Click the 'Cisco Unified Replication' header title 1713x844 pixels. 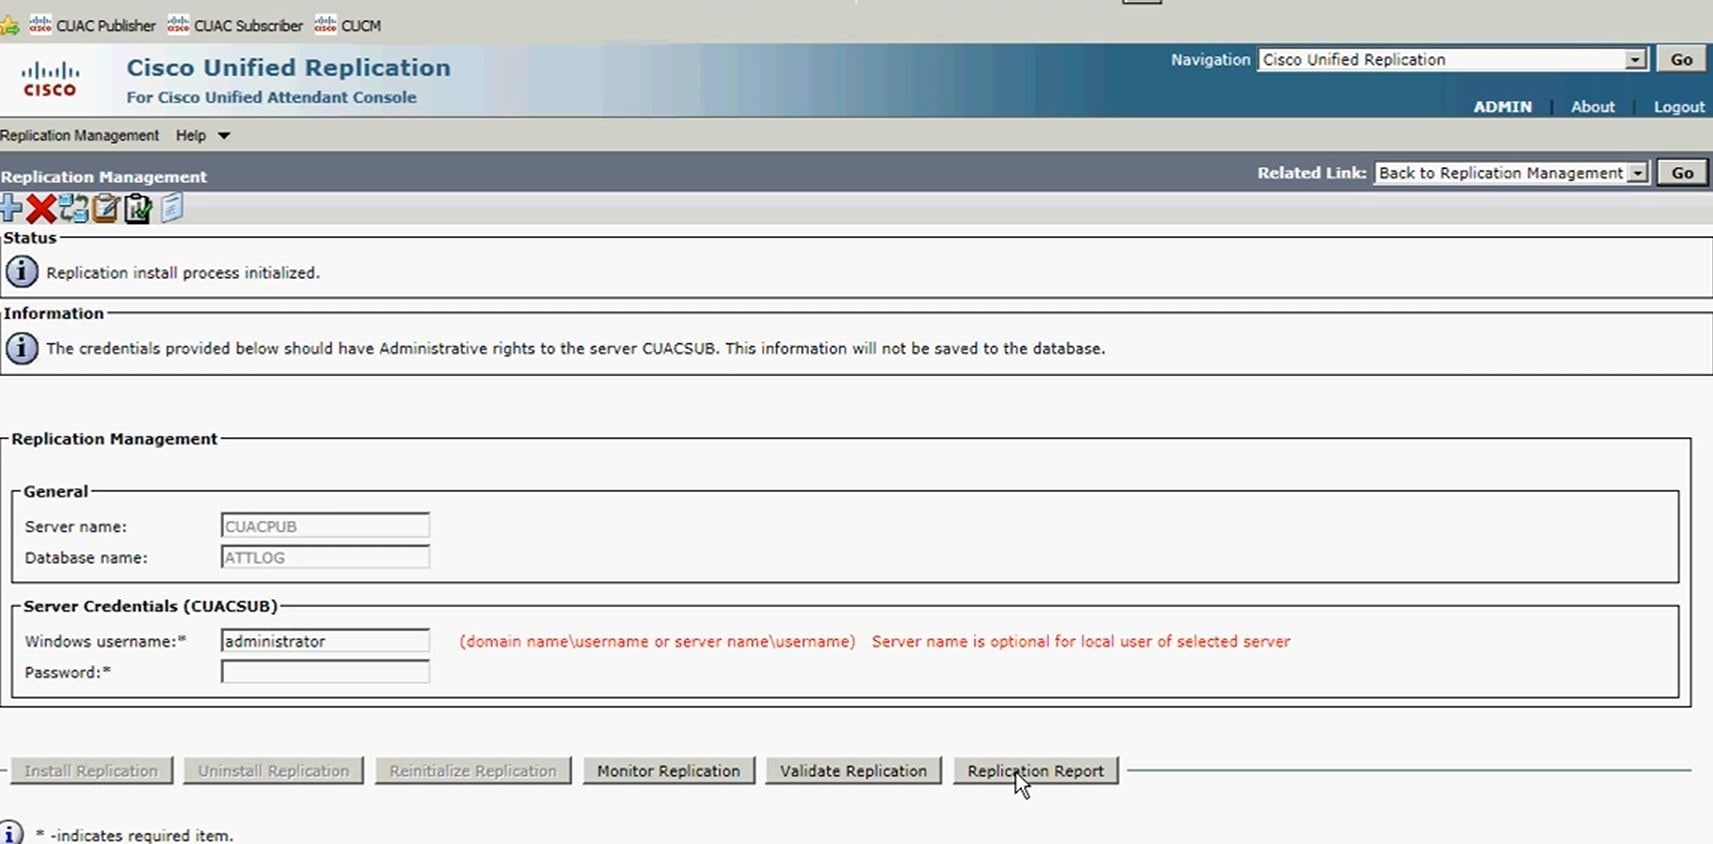click(288, 67)
